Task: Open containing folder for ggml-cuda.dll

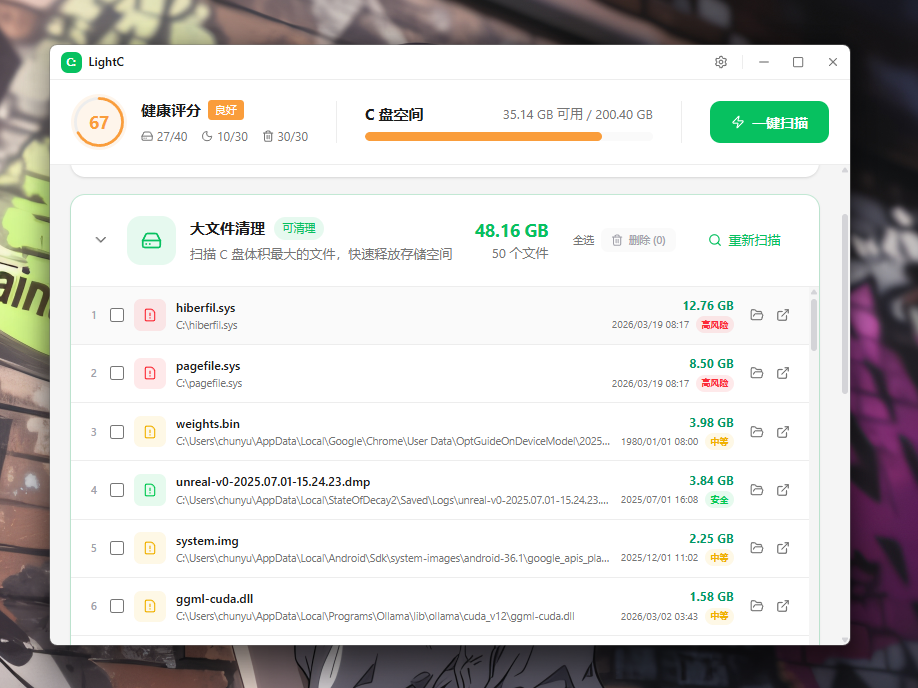Action: [756, 606]
